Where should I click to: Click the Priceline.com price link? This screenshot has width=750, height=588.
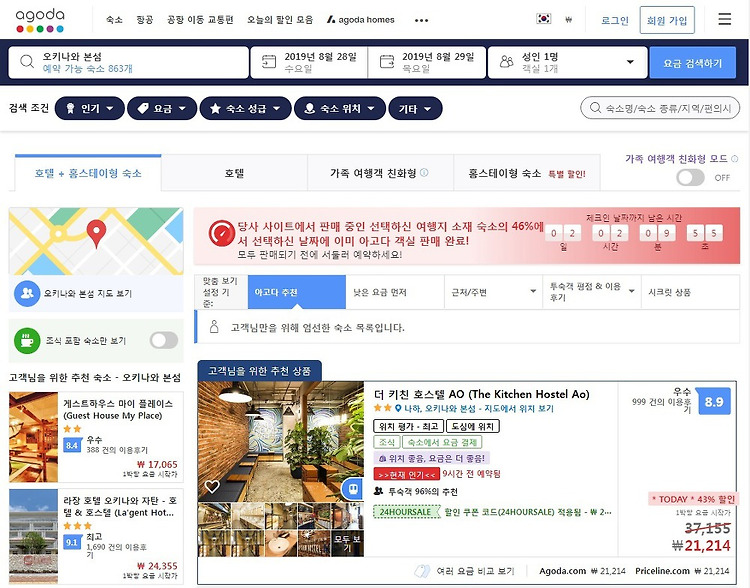(682, 571)
